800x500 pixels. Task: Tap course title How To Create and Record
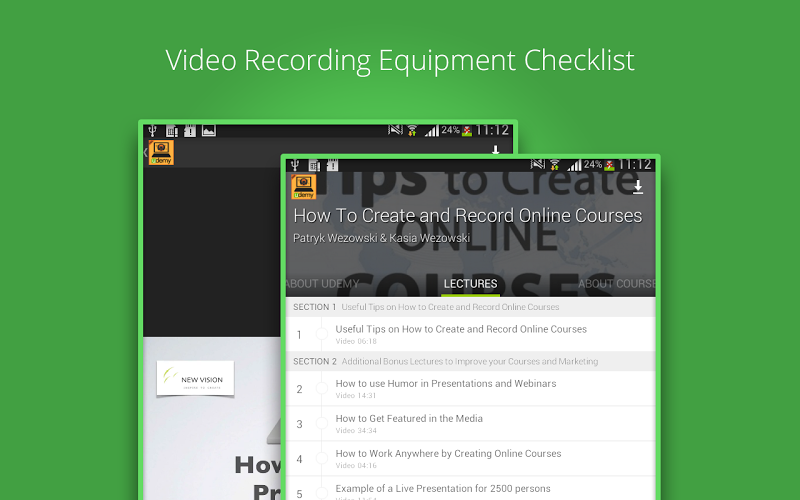point(467,216)
